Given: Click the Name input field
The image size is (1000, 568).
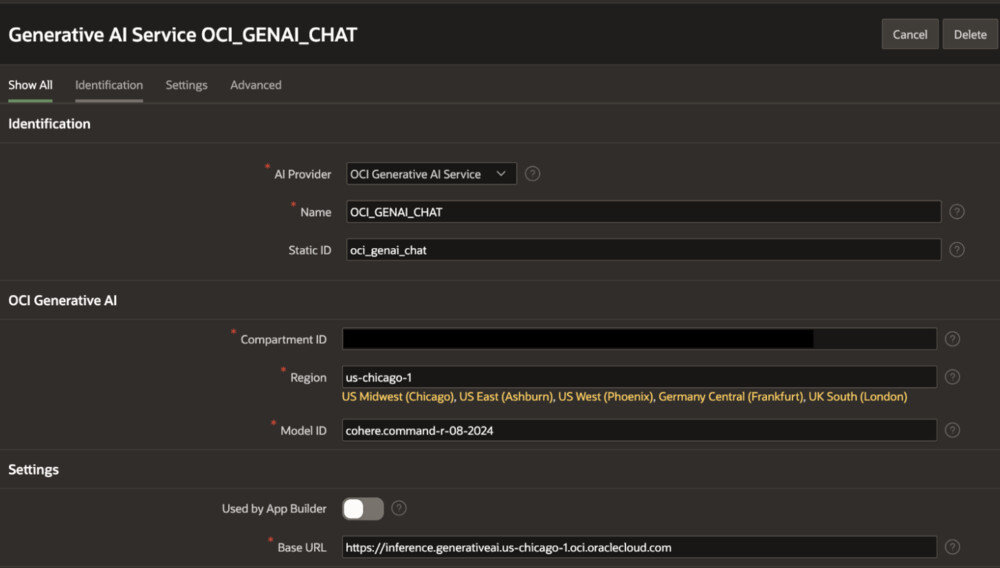Looking at the screenshot, I should click(x=643, y=212).
